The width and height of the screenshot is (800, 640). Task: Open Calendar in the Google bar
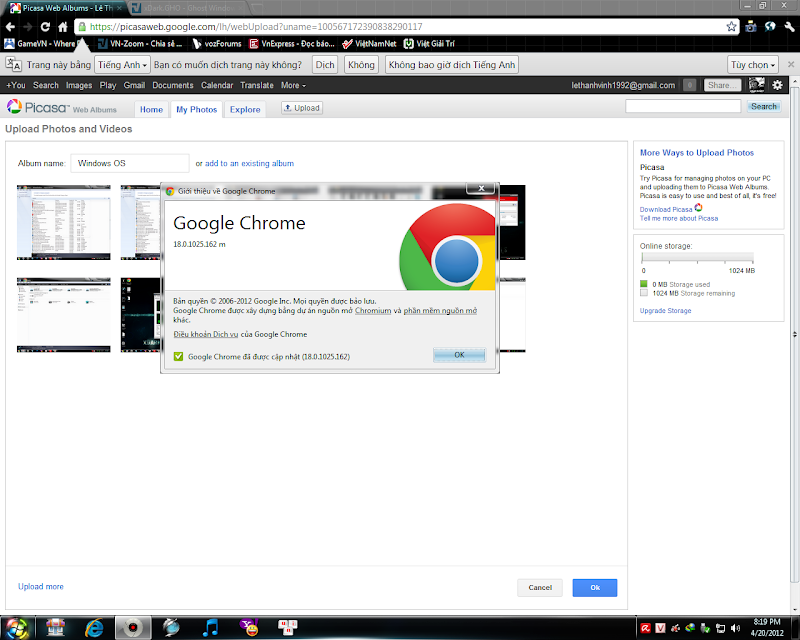(x=217, y=85)
